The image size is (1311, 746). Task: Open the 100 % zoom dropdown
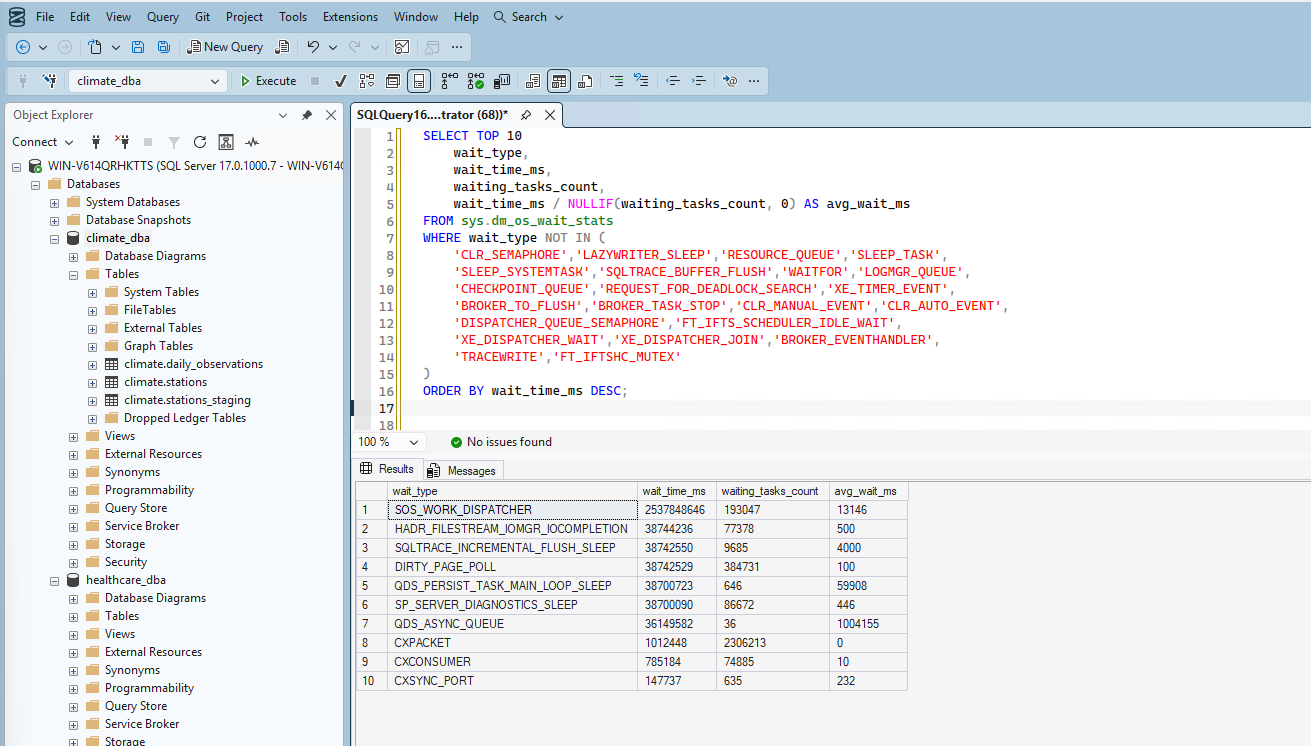tap(414, 442)
